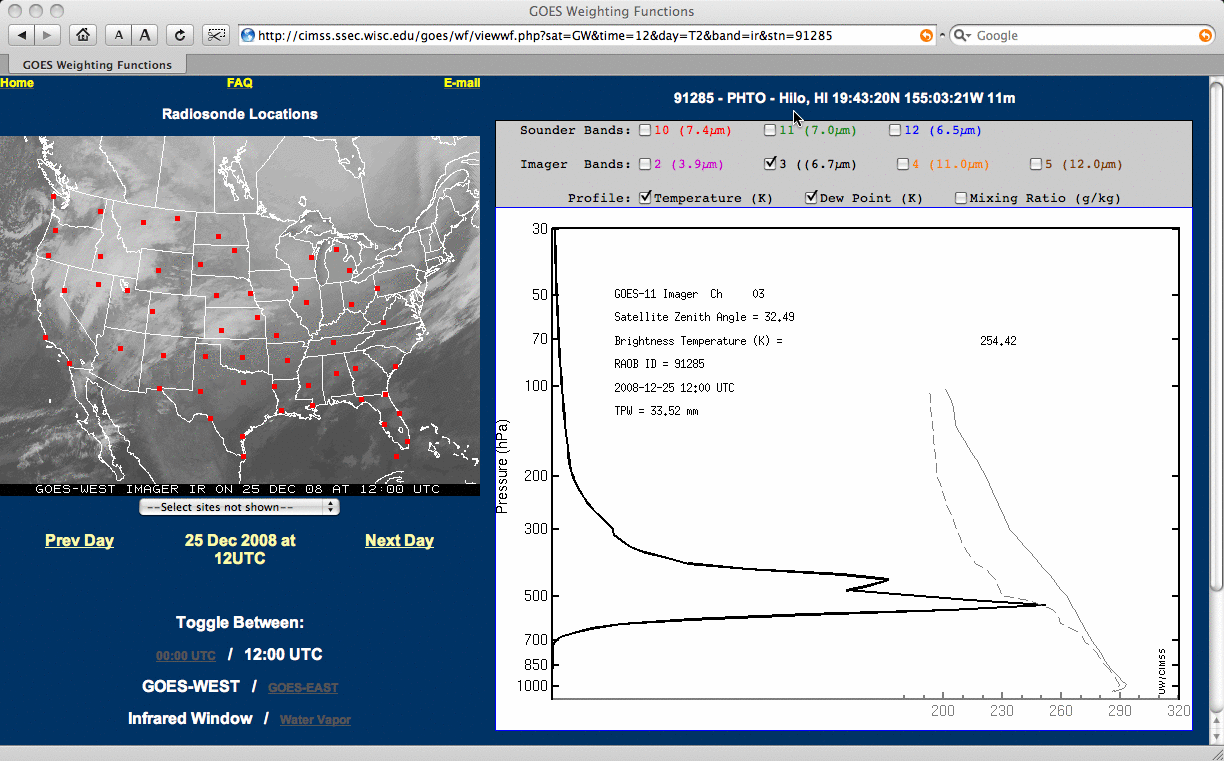Check Imager band 4 (11.0µm)
Image resolution: width=1224 pixels, height=761 pixels.
(x=903, y=164)
